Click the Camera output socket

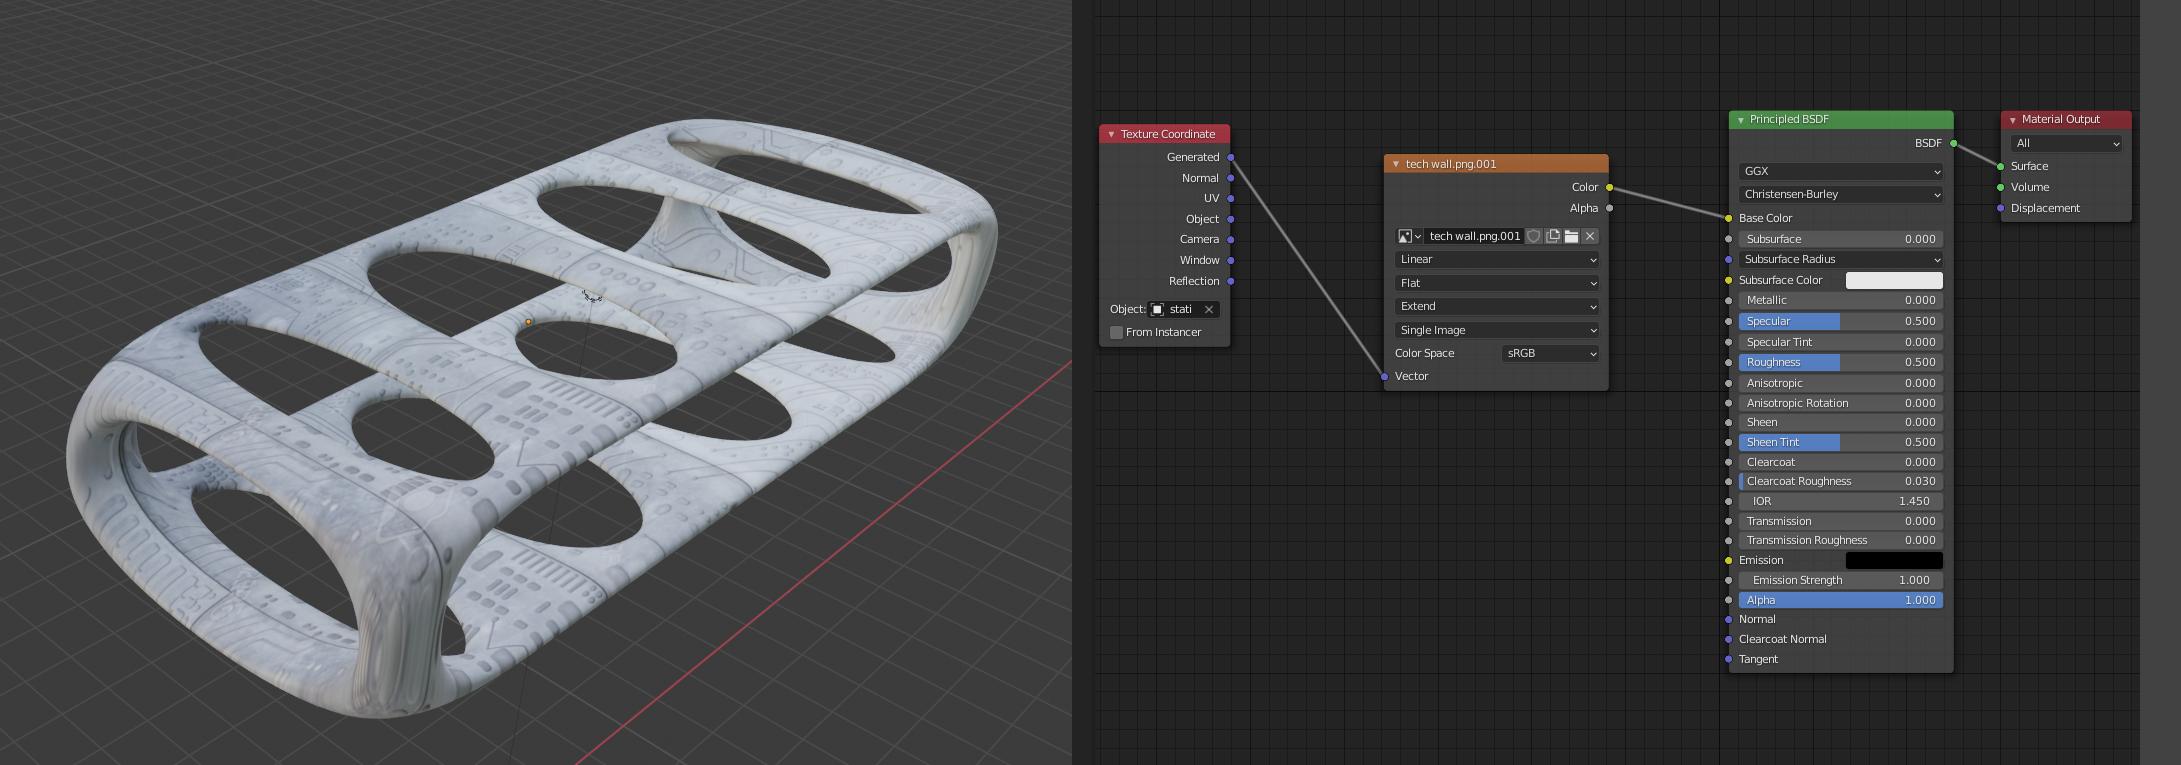click(1231, 239)
